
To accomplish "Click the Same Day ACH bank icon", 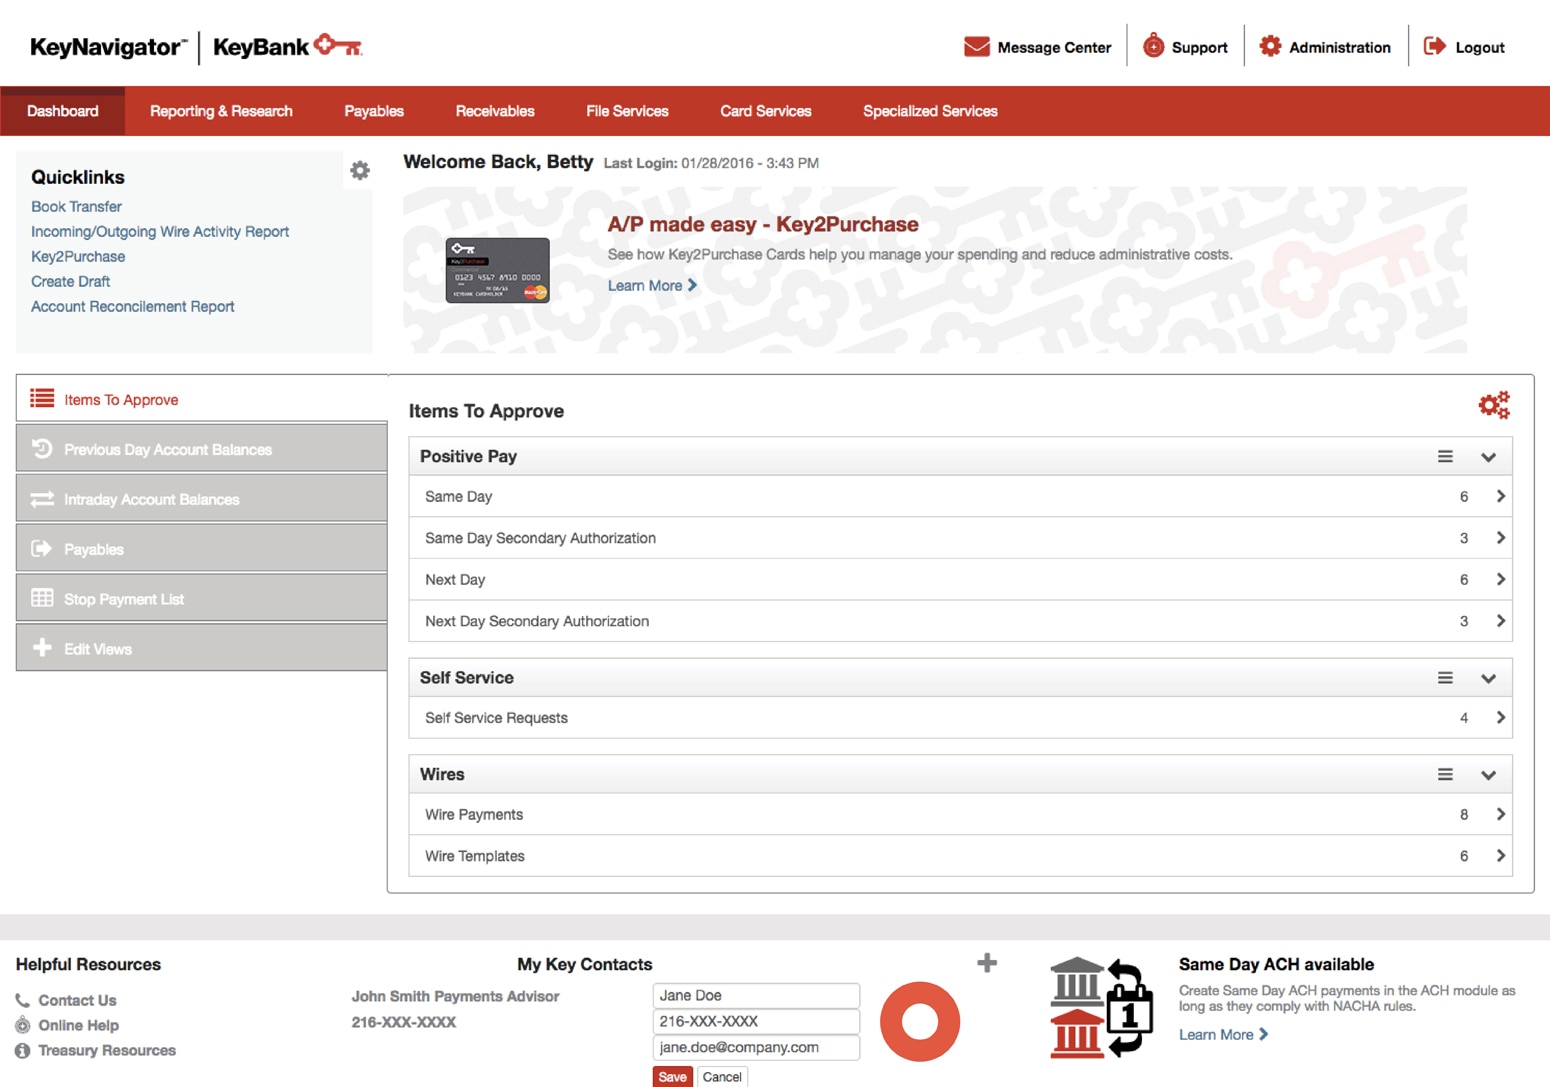I will tap(1101, 1007).
